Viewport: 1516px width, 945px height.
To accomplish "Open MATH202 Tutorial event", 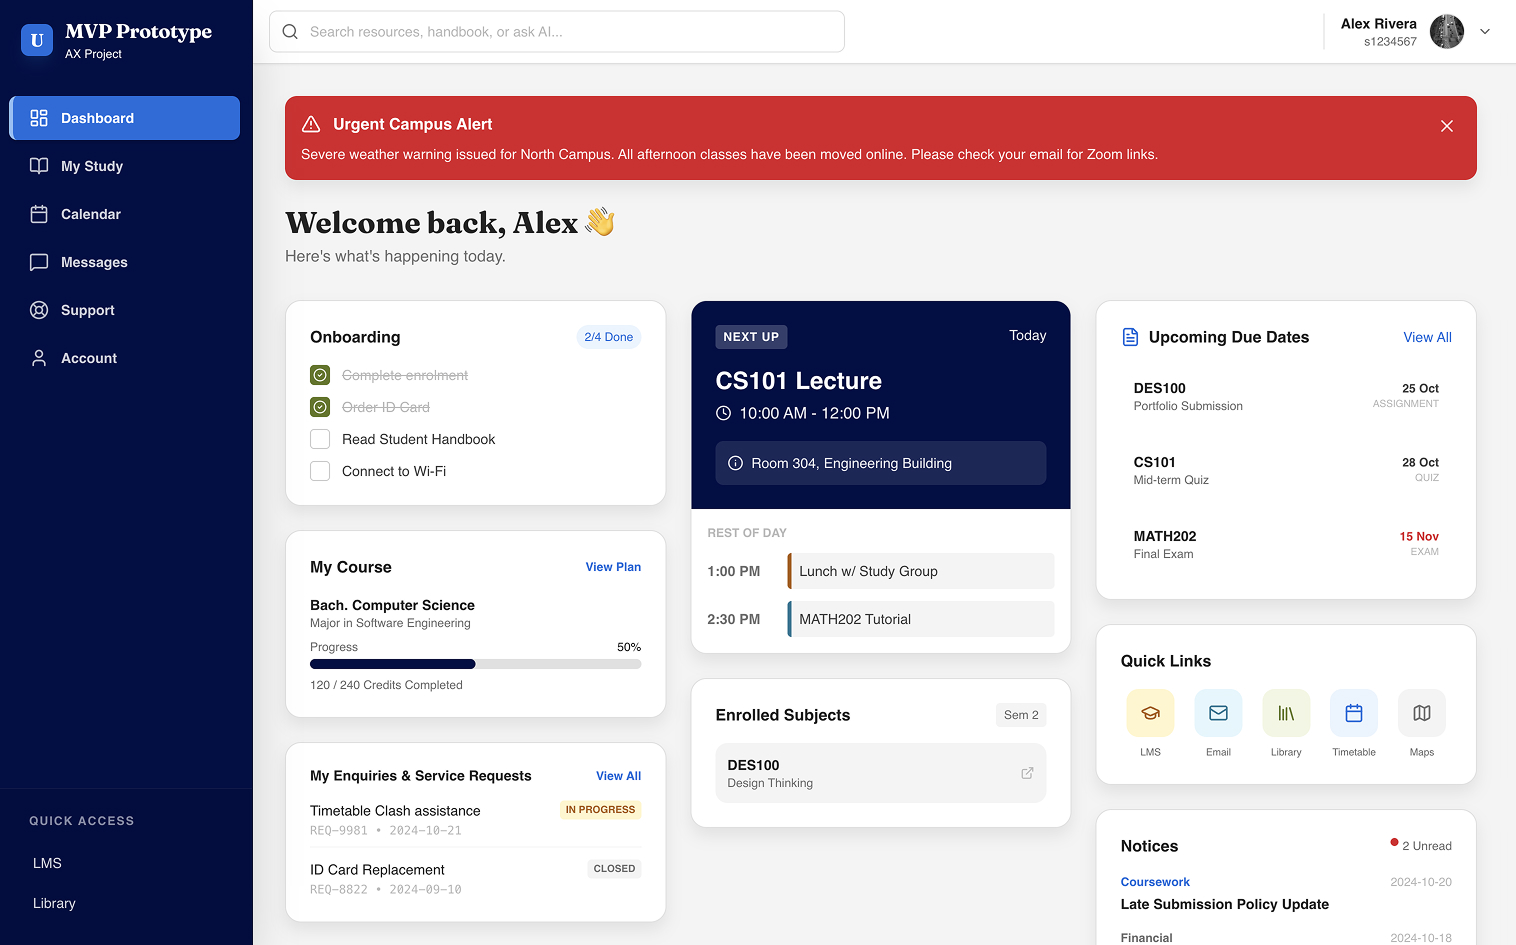I will click(921, 619).
